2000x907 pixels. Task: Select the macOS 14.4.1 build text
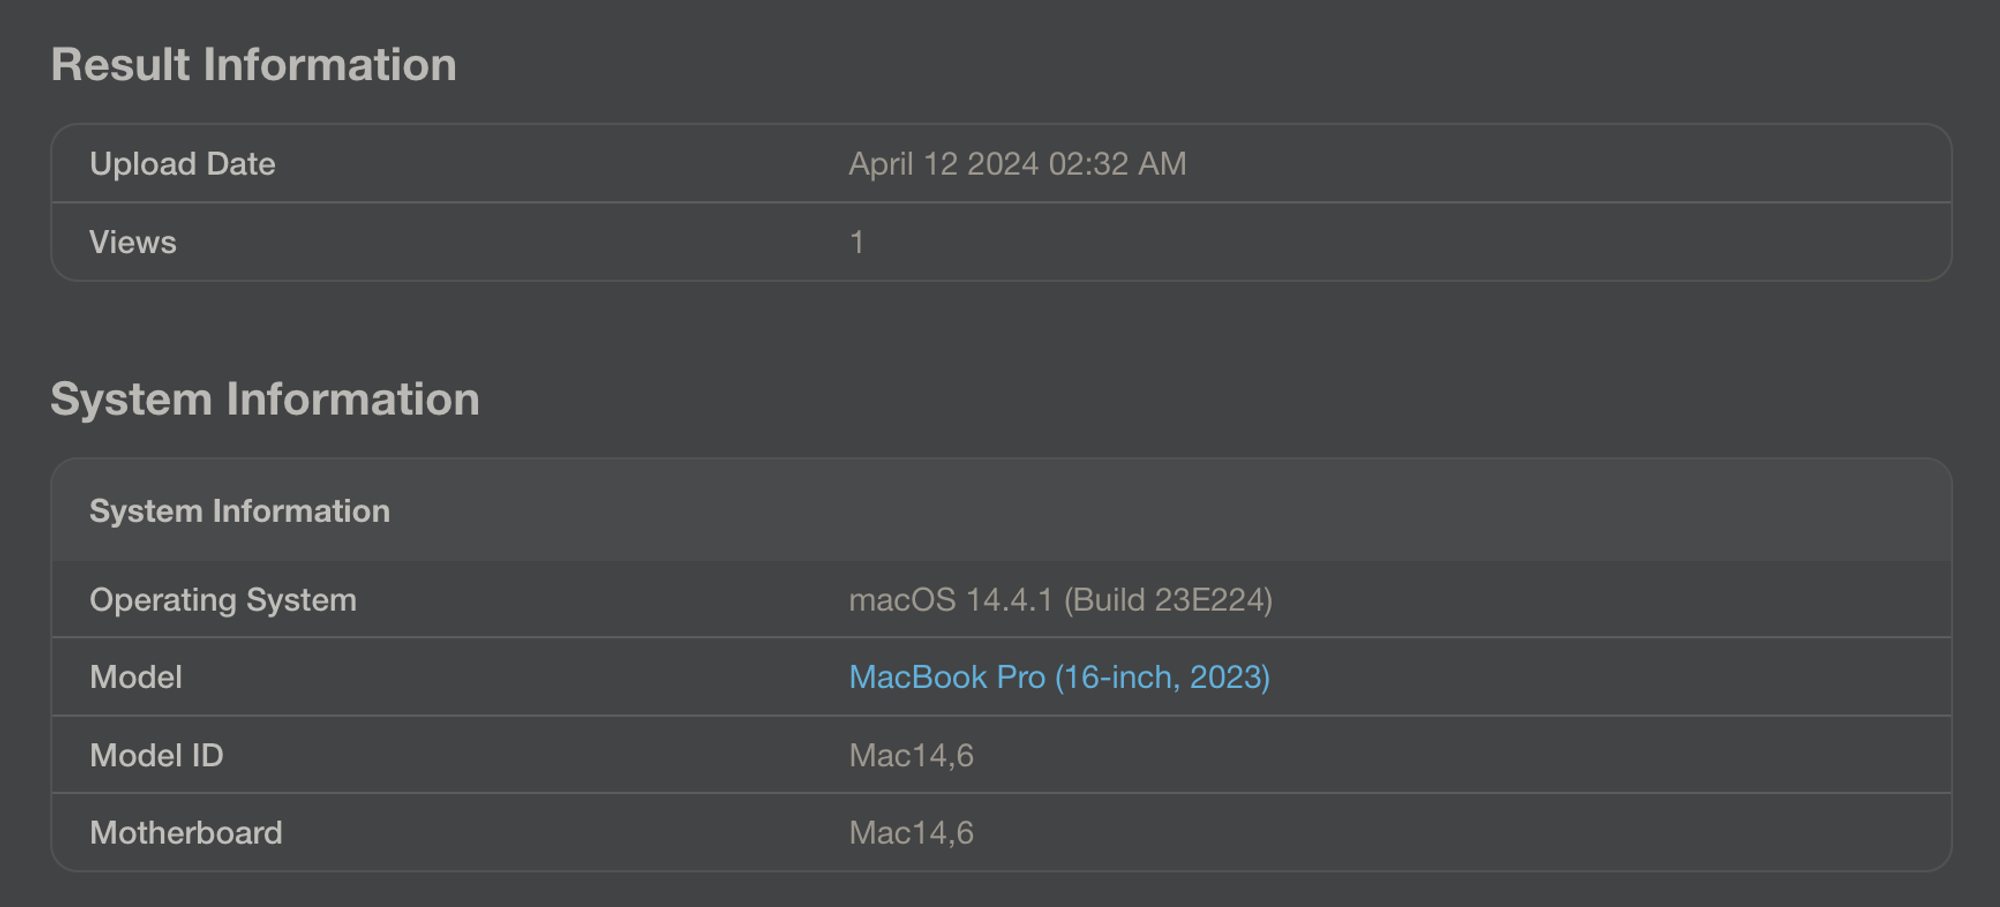point(1061,600)
